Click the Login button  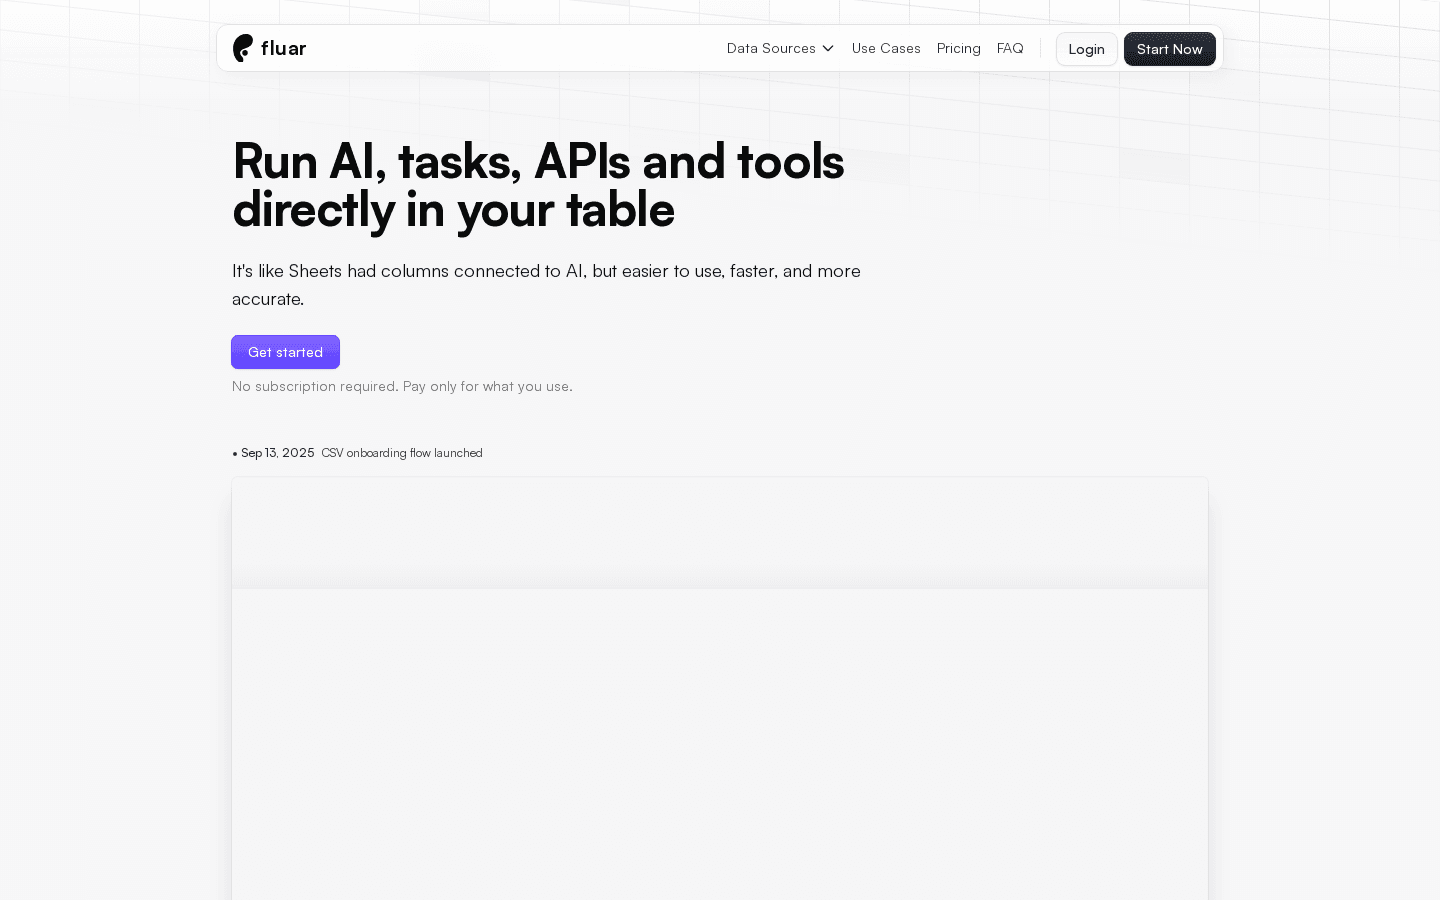(1087, 49)
